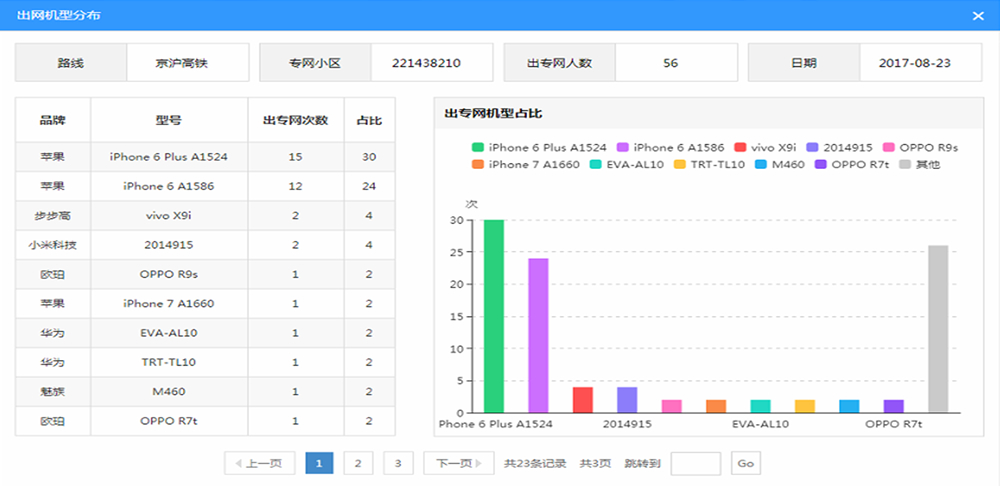Click the 型号 column header
This screenshot has width=1000, height=486.
click(169, 120)
